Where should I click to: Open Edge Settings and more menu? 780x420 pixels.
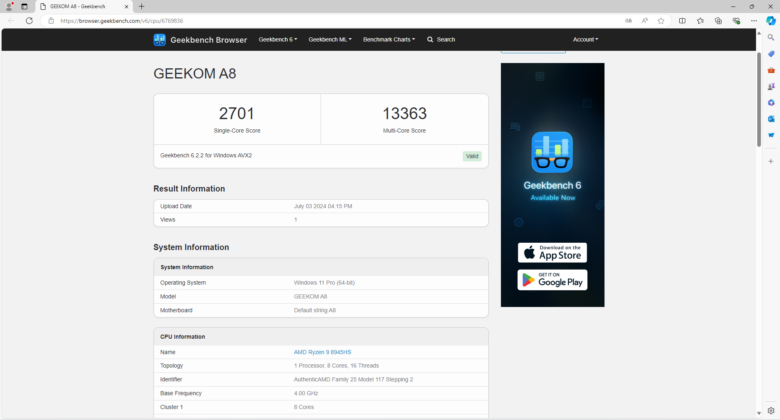[x=754, y=21]
